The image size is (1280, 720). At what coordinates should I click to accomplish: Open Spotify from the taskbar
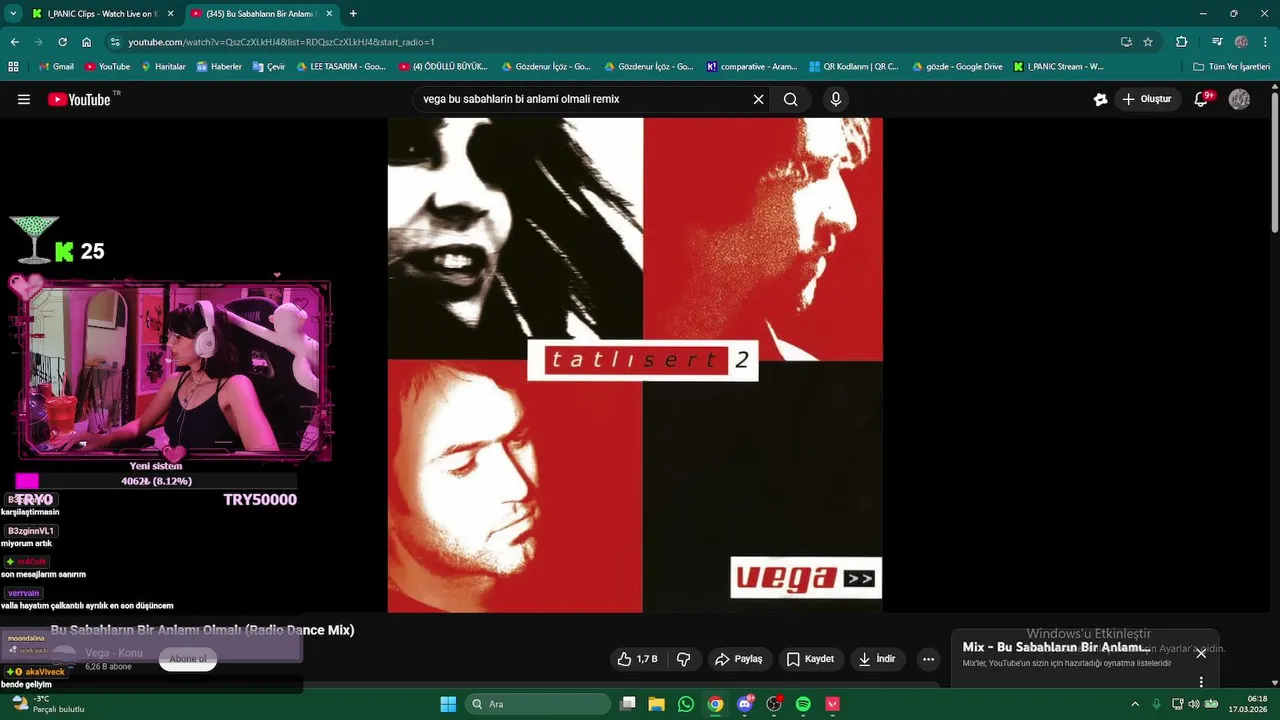tap(803, 704)
